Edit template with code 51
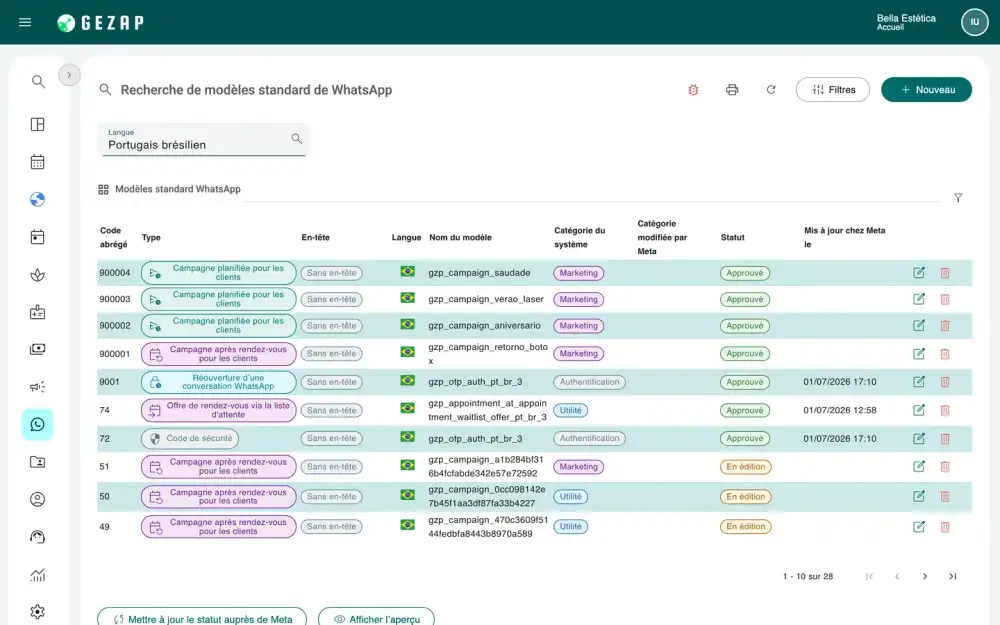The height and width of the screenshot is (625, 1000). click(918, 467)
